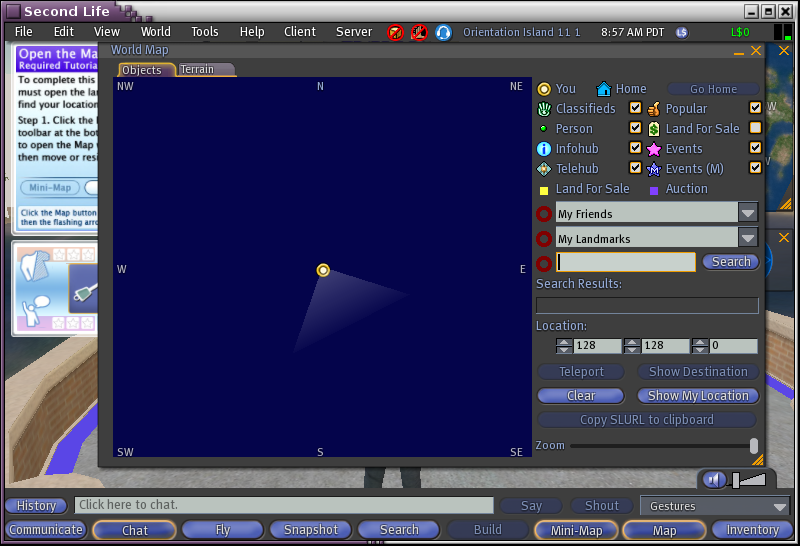Toggle the Telehub checkbox

pos(635,167)
